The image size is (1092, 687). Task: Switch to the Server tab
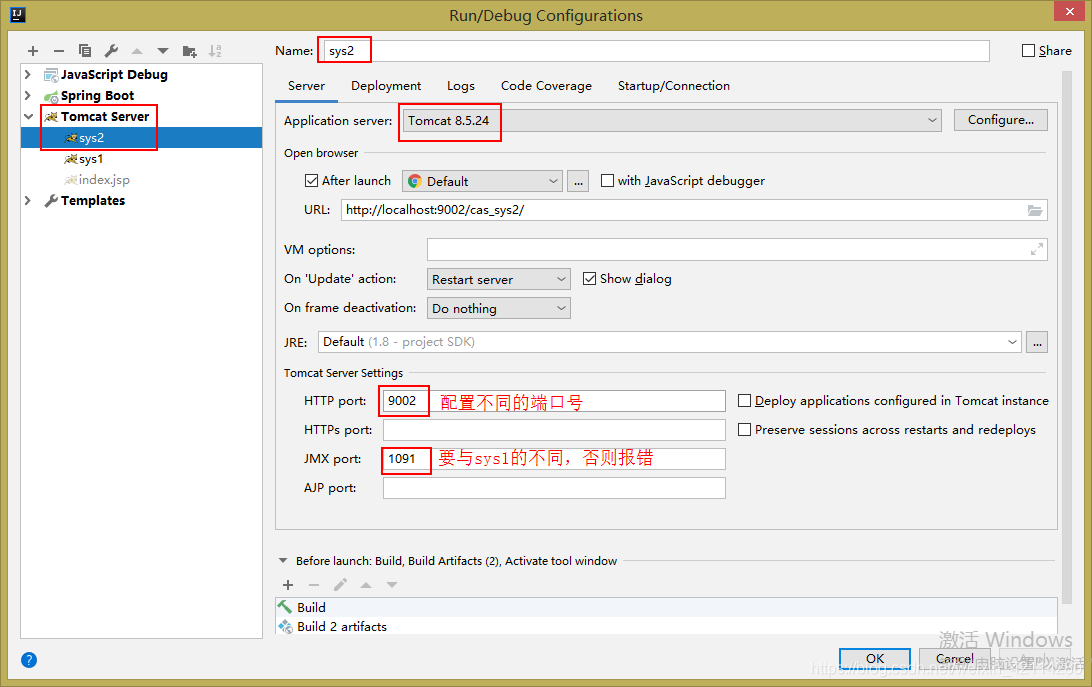306,86
